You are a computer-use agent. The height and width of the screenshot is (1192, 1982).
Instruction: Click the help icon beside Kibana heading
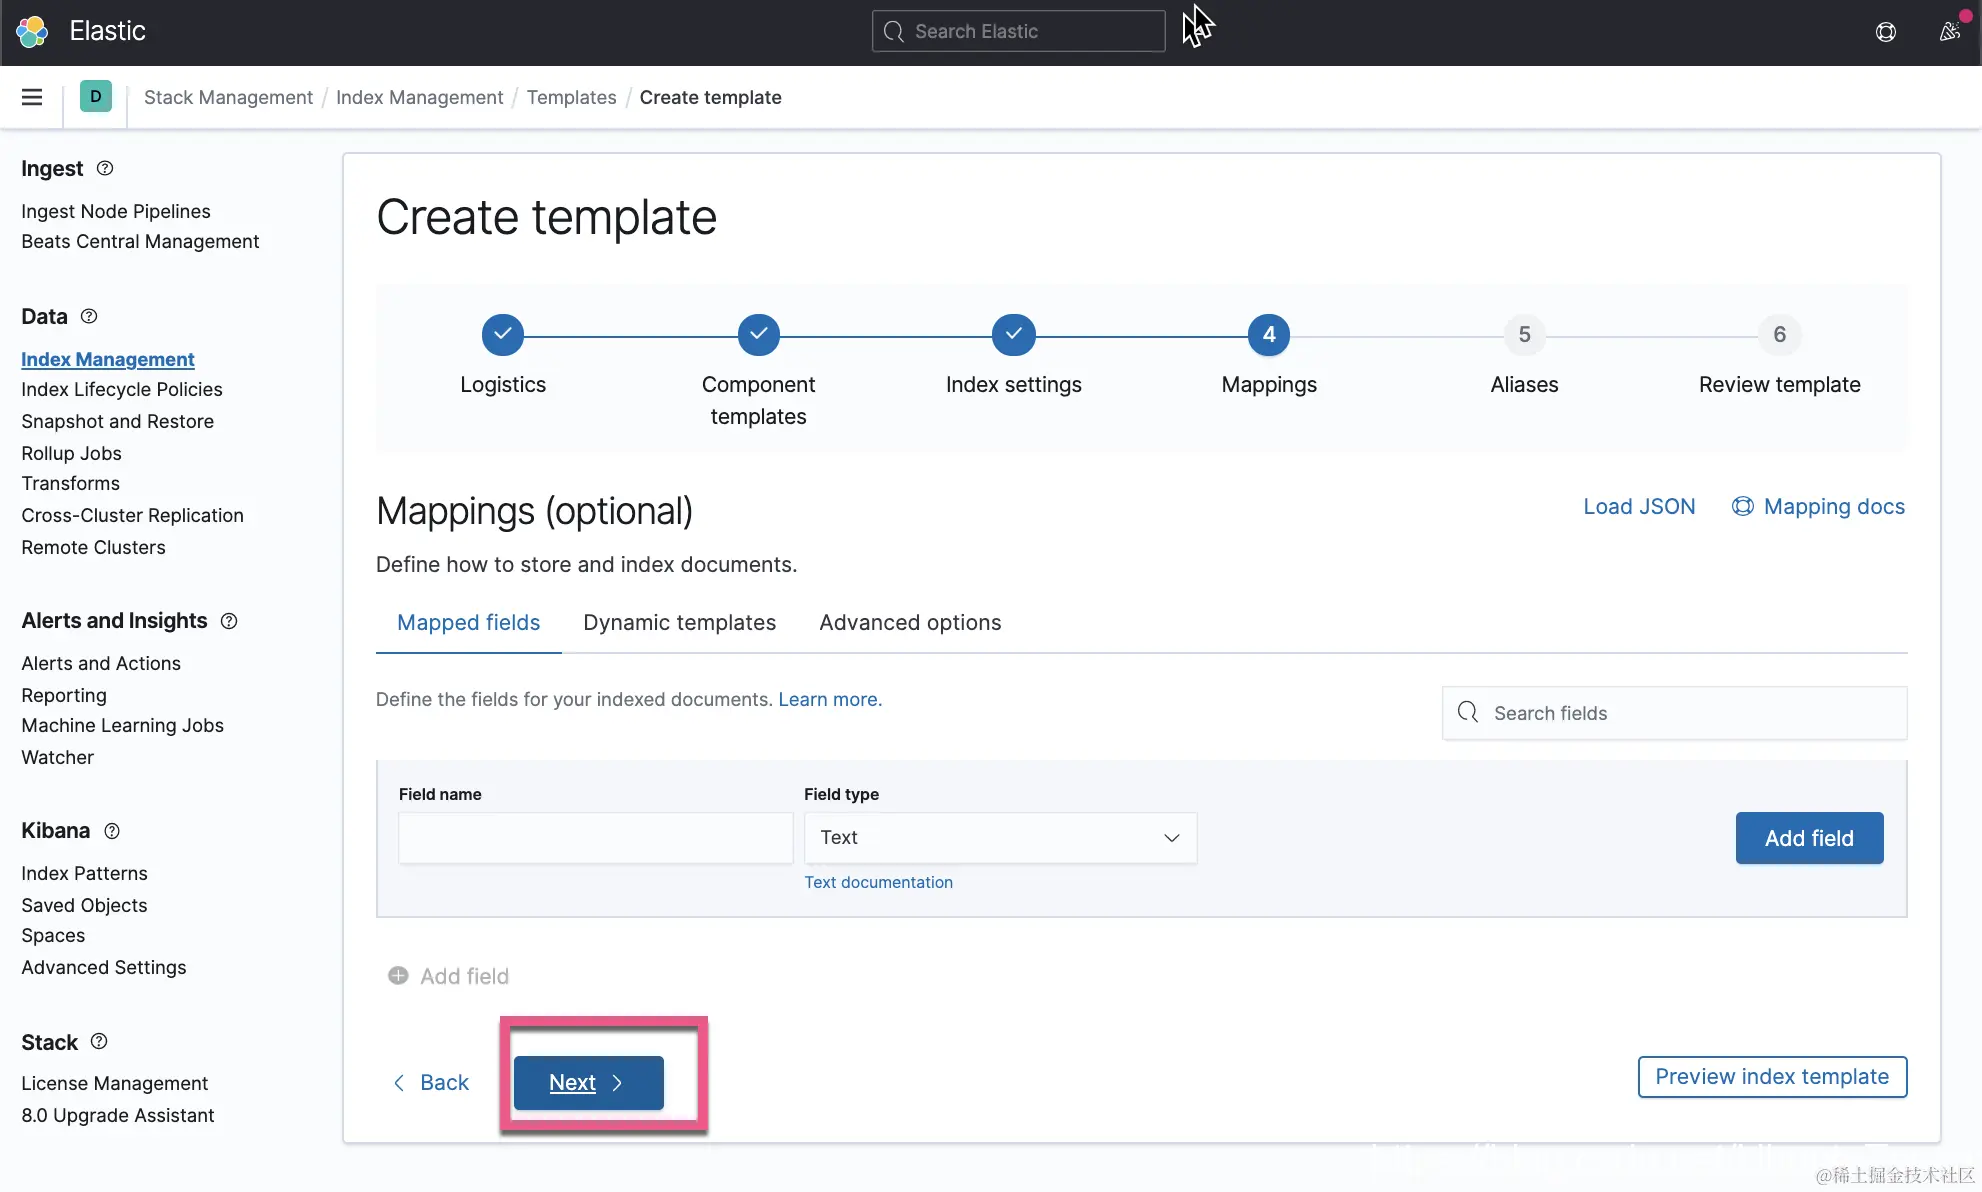coord(112,831)
